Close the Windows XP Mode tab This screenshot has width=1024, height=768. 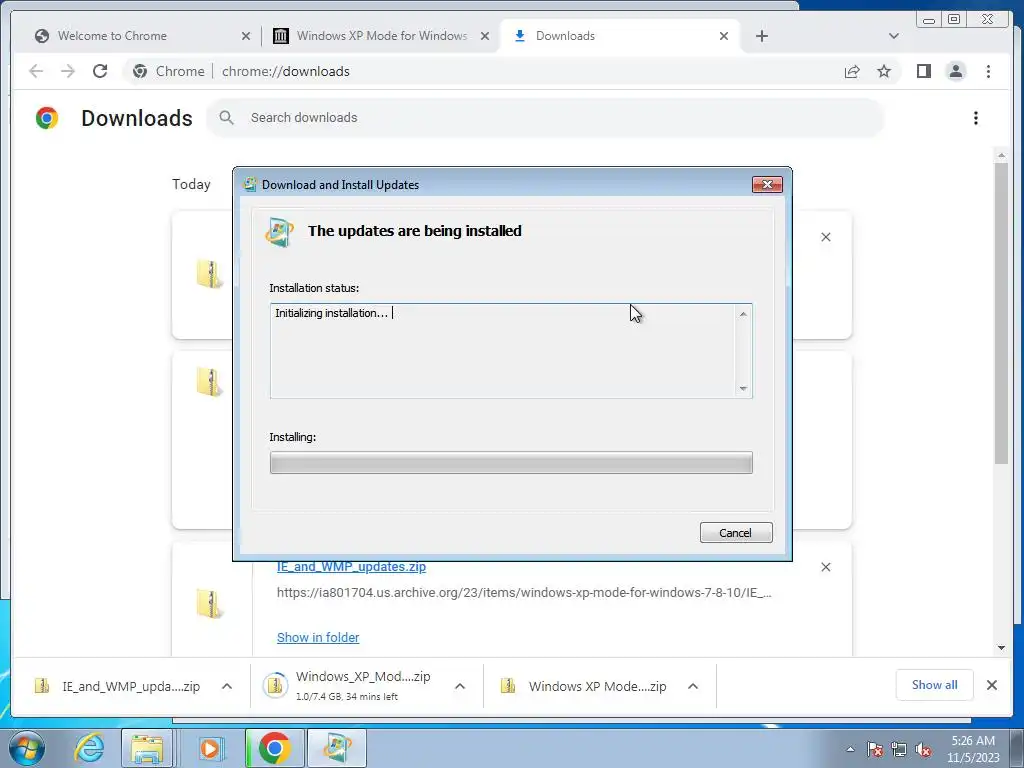pos(485,36)
